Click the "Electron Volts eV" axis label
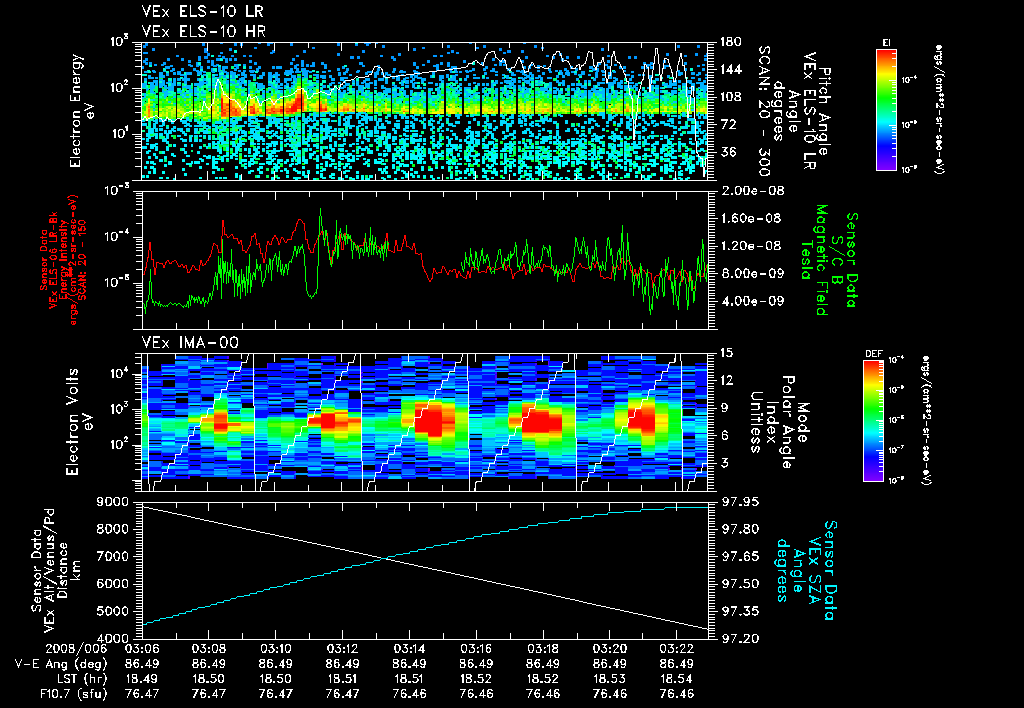The height and width of the screenshot is (708, 1024). click(x=79, y=422)
